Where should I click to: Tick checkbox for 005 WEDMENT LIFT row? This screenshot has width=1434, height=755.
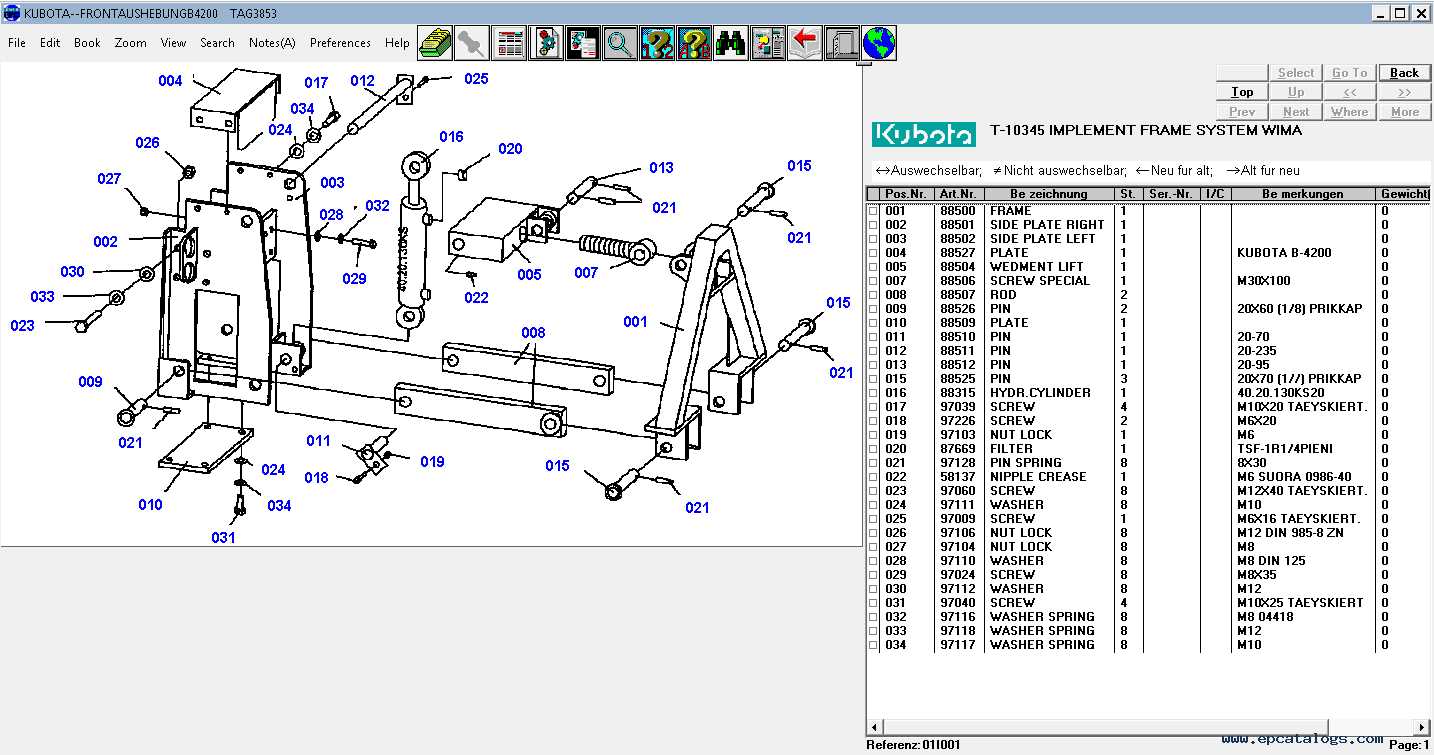[873, 267]
